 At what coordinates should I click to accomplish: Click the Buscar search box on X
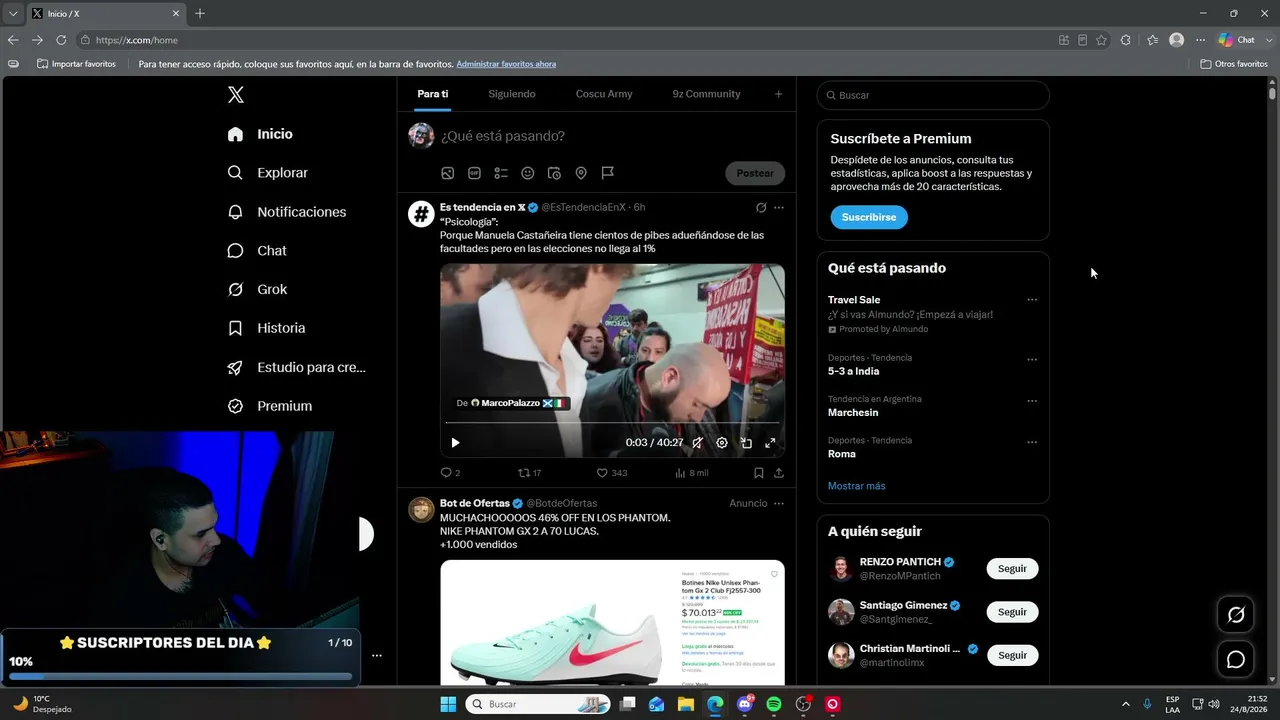click(x=933, y=95)
